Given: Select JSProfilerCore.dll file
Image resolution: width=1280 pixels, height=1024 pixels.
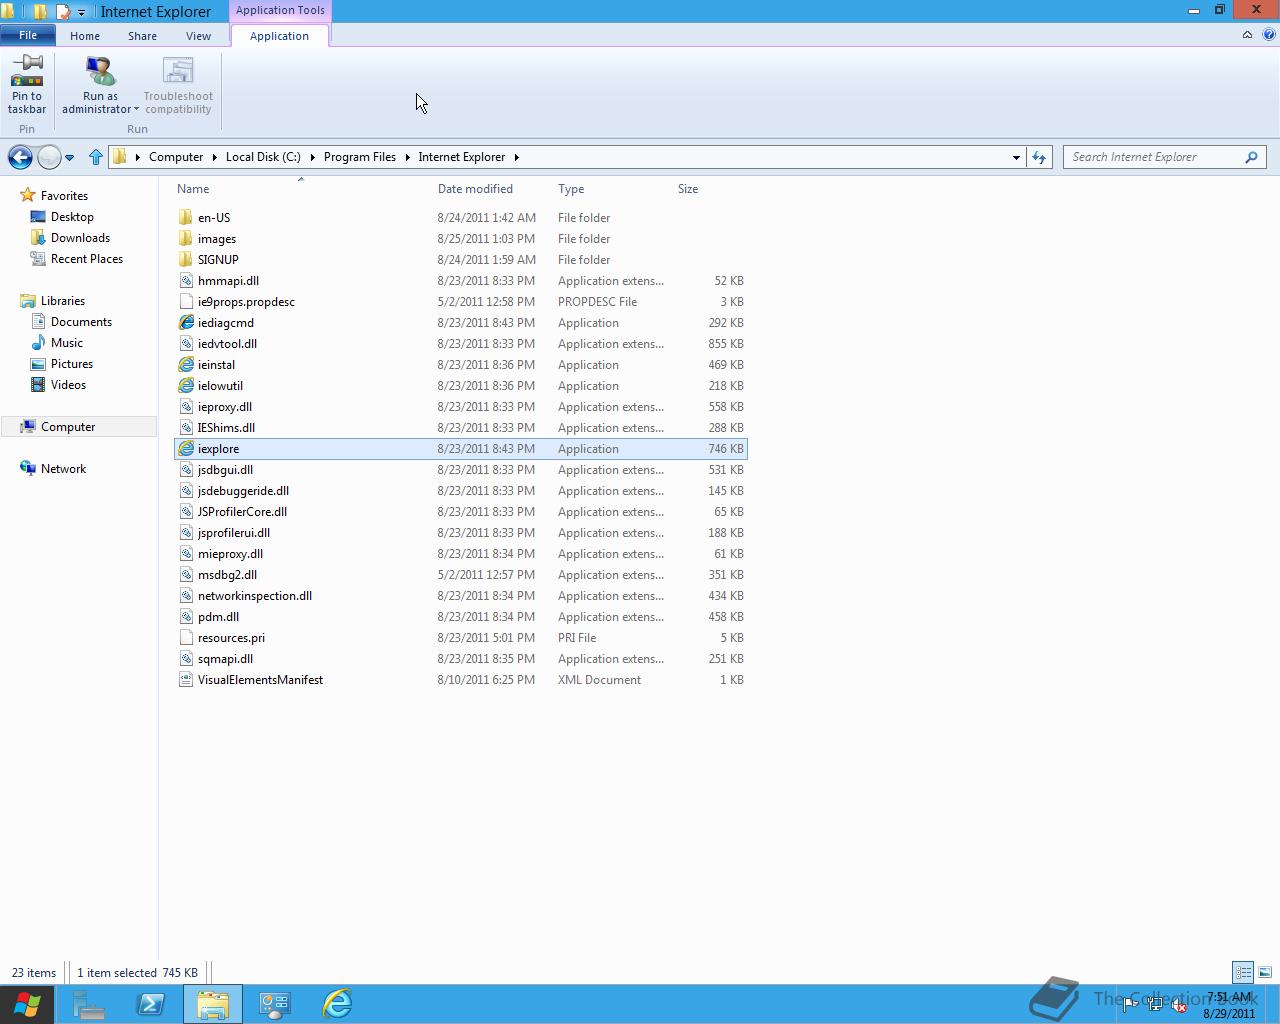Looking at the screenshot, I should click(x=461, y=512).
